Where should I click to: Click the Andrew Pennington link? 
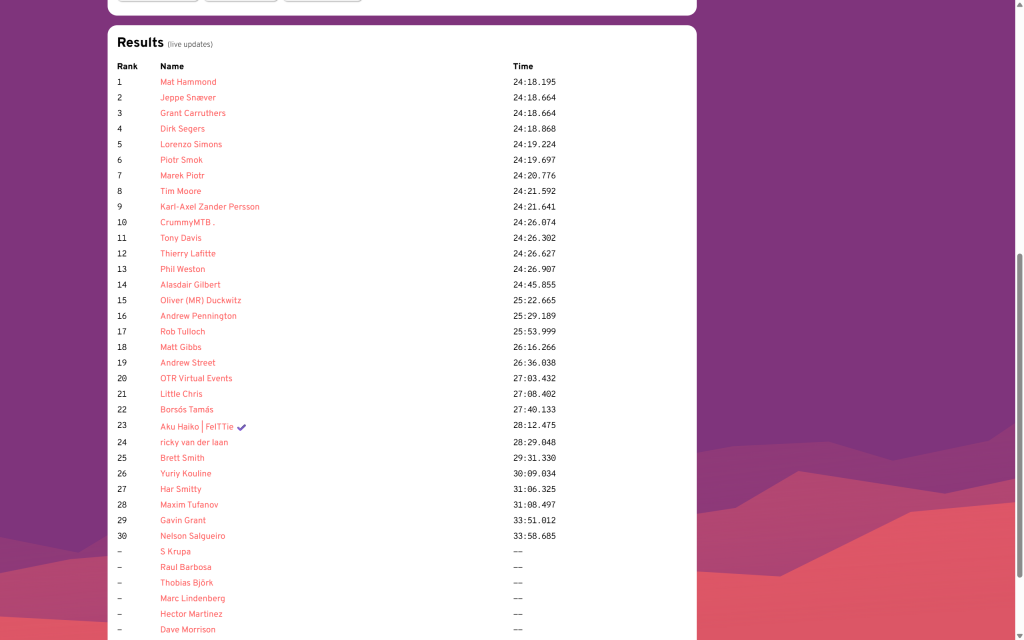[x=198, y=316]
